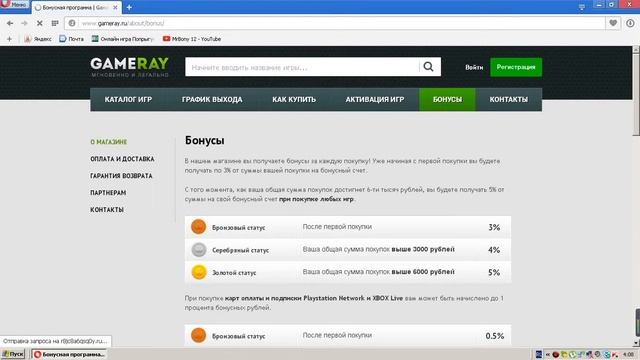Viewport: 640px width, 360px height.
Task: Click the gold status medal icon
Action: click(199, 272)
